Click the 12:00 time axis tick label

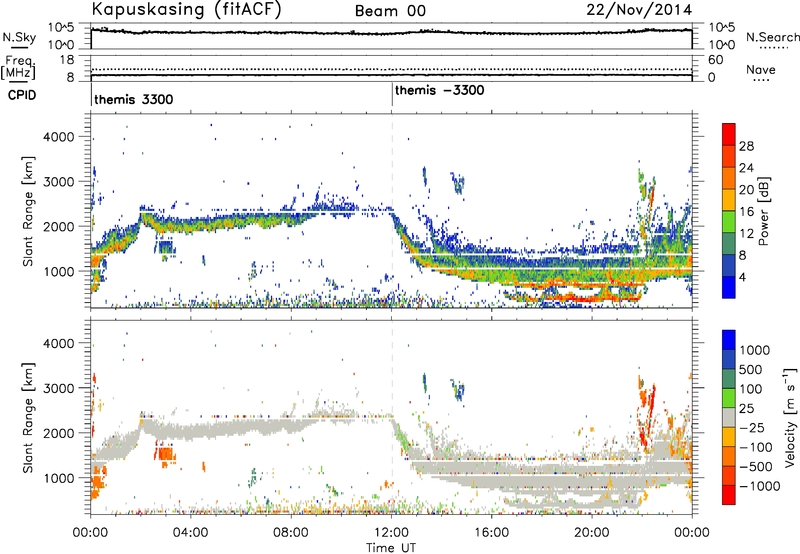tap(391, 533)
